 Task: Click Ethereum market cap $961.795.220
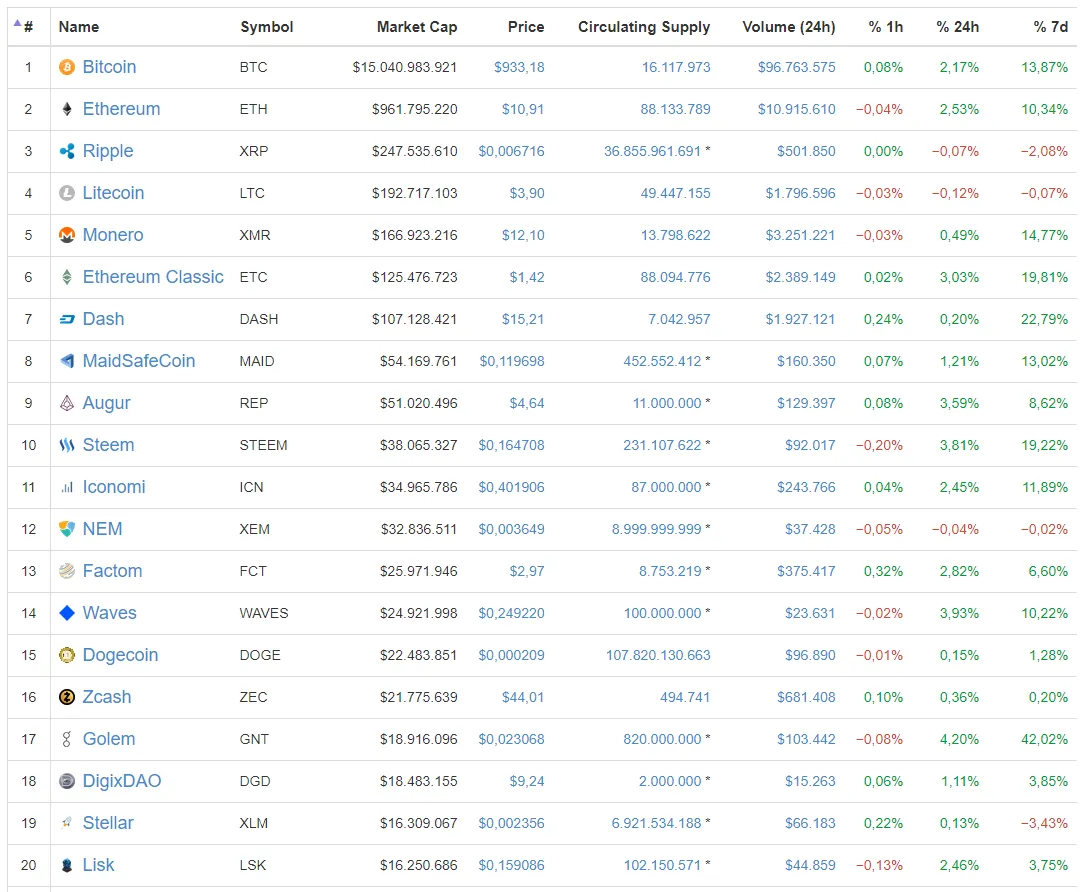coord(414,109)
